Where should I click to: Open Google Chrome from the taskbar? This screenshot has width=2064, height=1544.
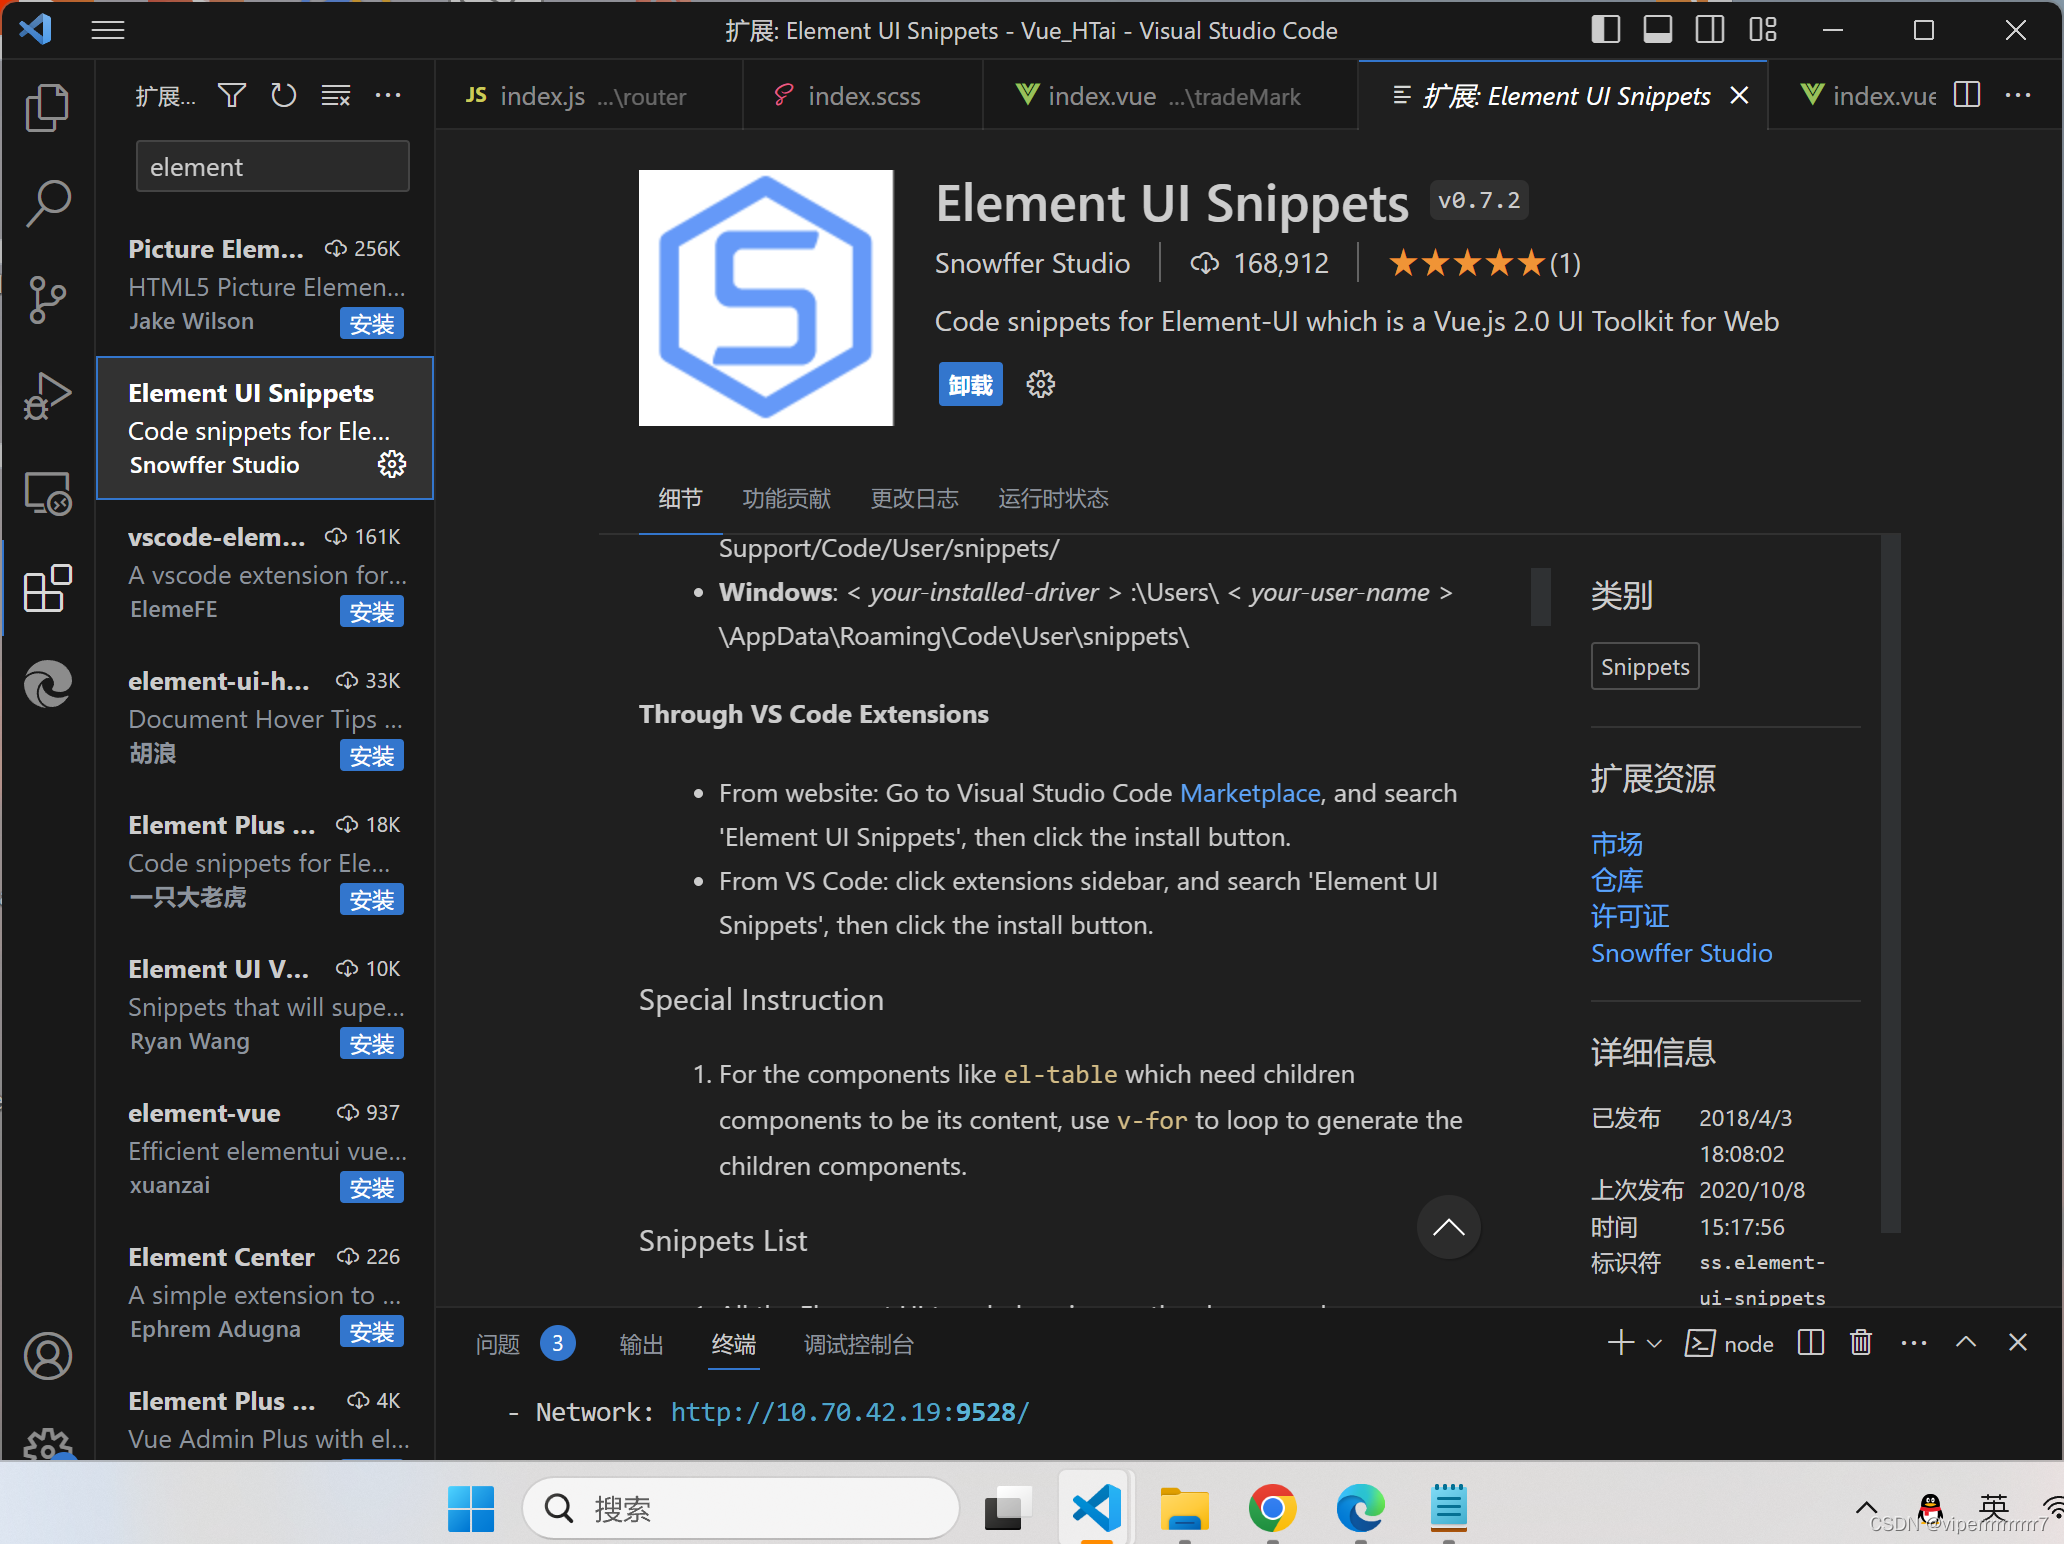(1272, 1508)
